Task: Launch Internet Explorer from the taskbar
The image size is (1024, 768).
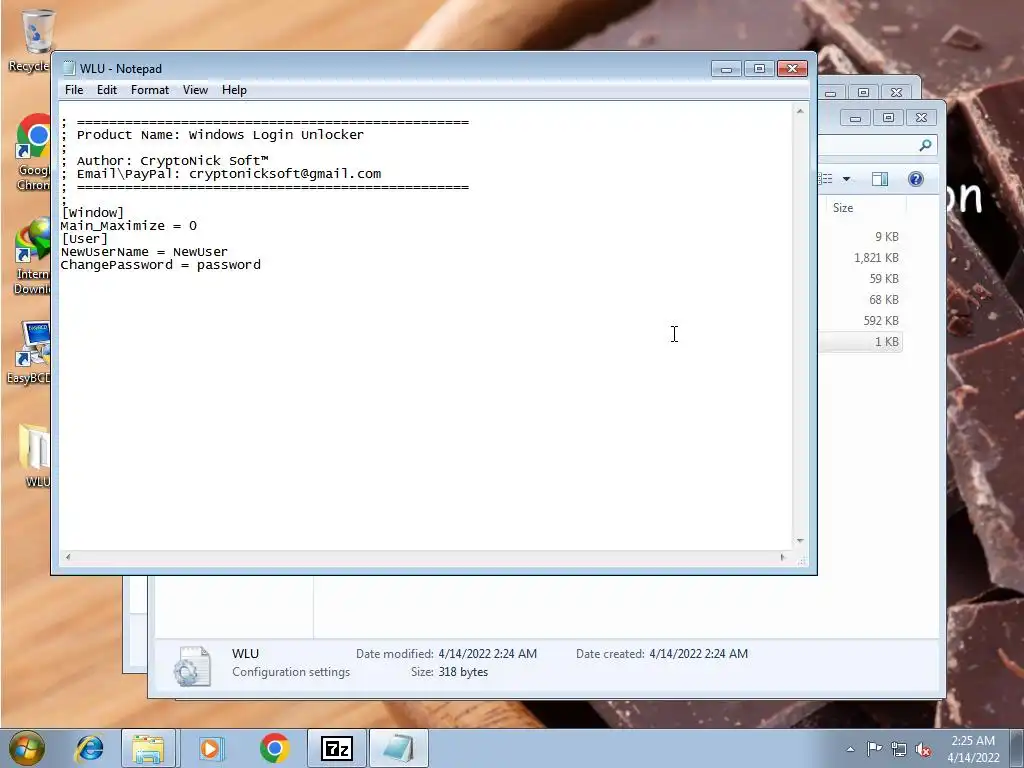Action: (x=89, y=748)
